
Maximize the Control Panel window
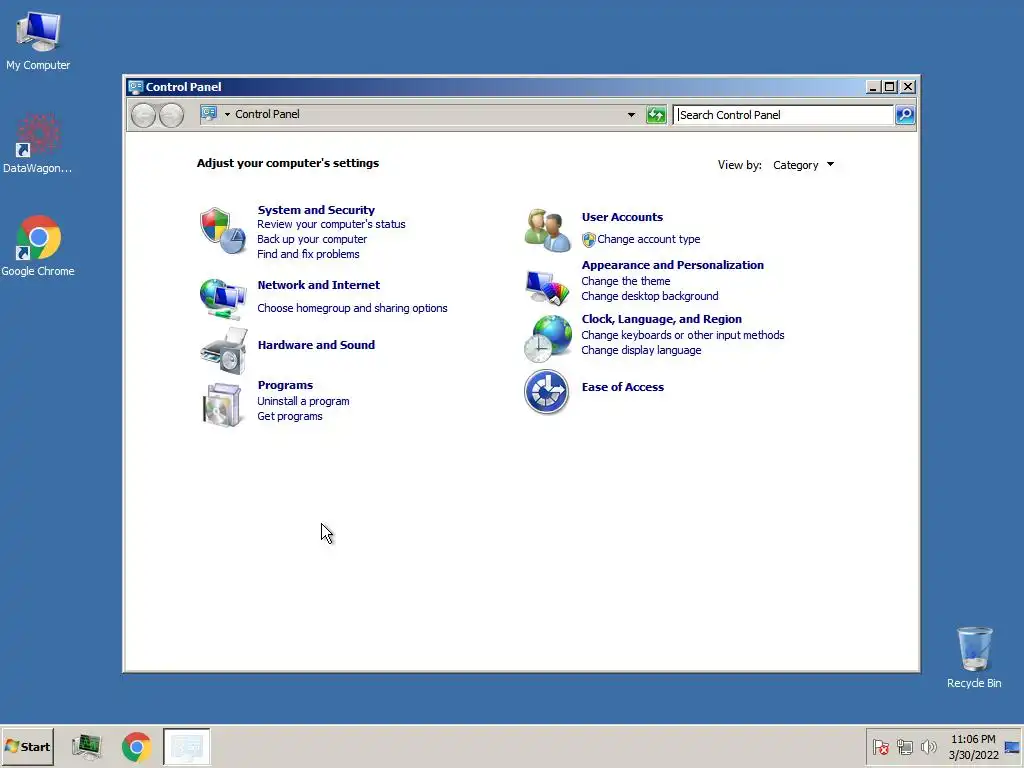(889, 87)
